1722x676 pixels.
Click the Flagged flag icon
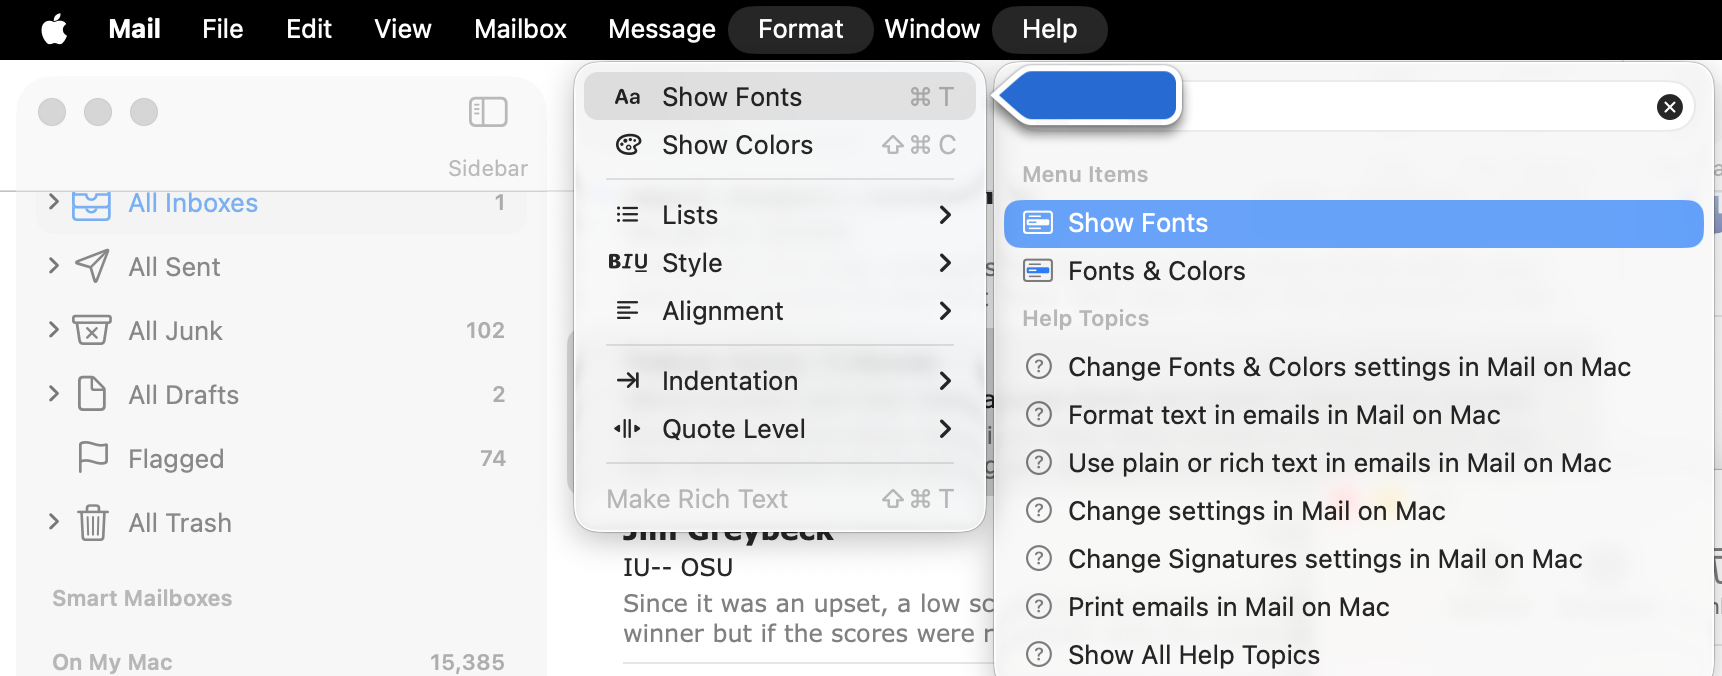click(92, 458)
